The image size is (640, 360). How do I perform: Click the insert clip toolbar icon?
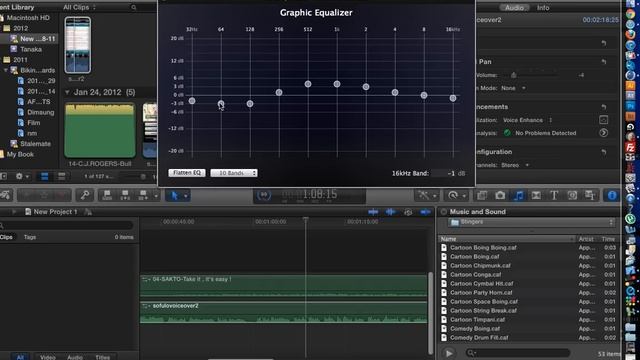[x=125, y=196]
